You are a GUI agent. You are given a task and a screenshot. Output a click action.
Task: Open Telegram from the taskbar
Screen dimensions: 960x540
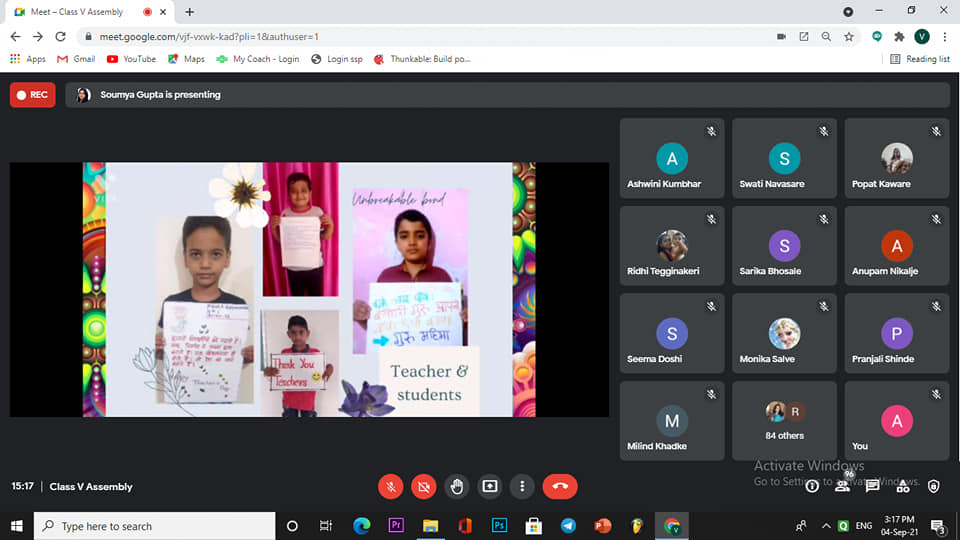pos(568,526)
